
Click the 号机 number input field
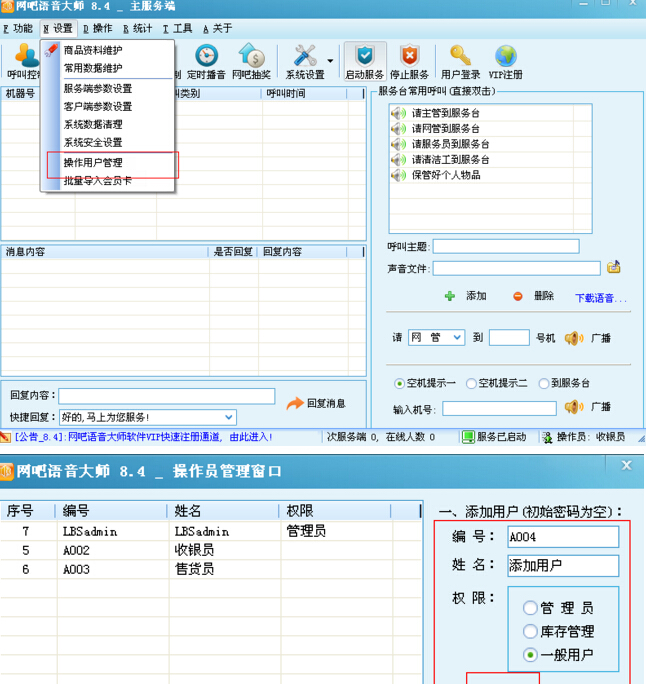click(509, 338)
